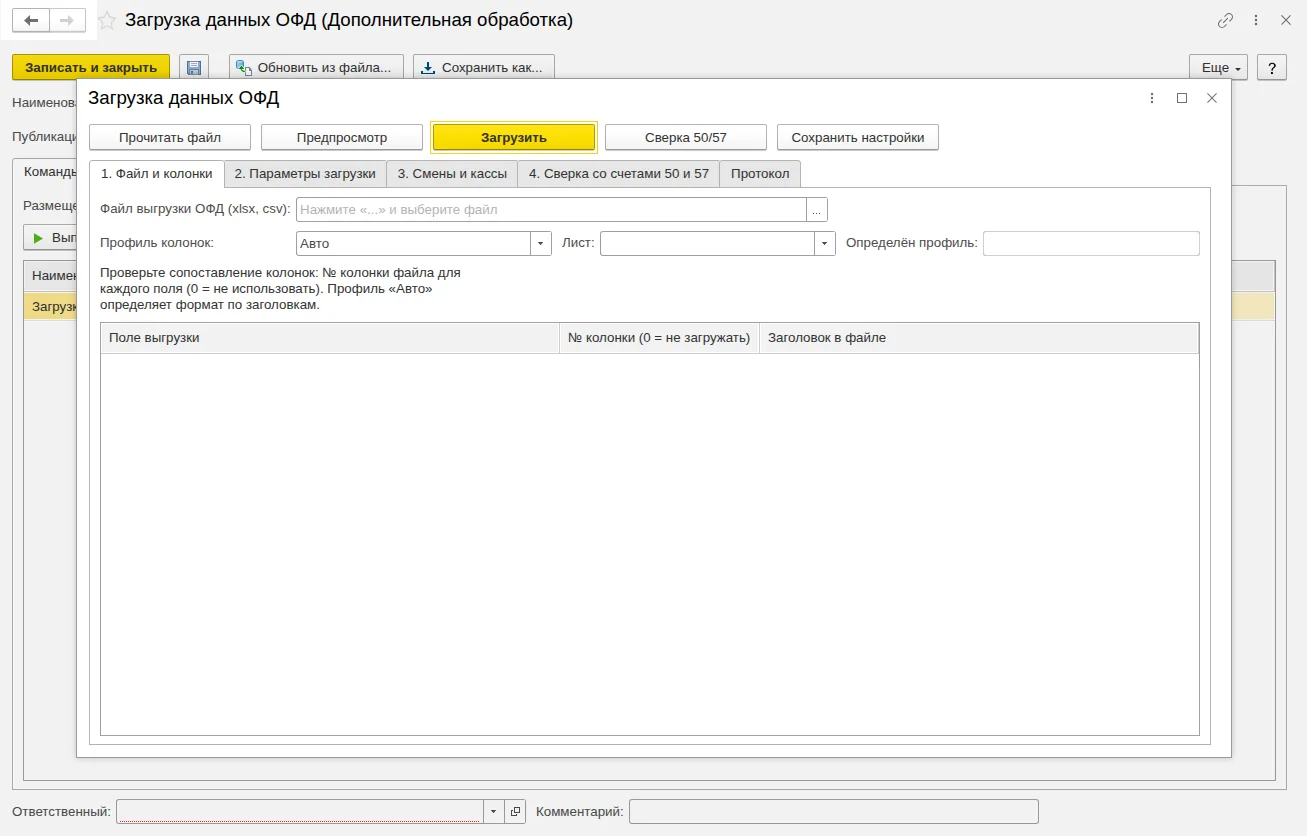Browse for the ОФД file with the ellipsis button
1307x836 pixels.
[x=817, y=210]
